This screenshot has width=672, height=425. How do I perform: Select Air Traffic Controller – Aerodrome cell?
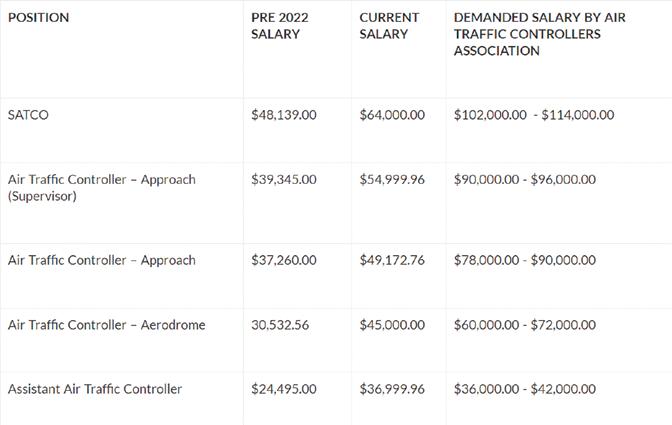[107, 325]
